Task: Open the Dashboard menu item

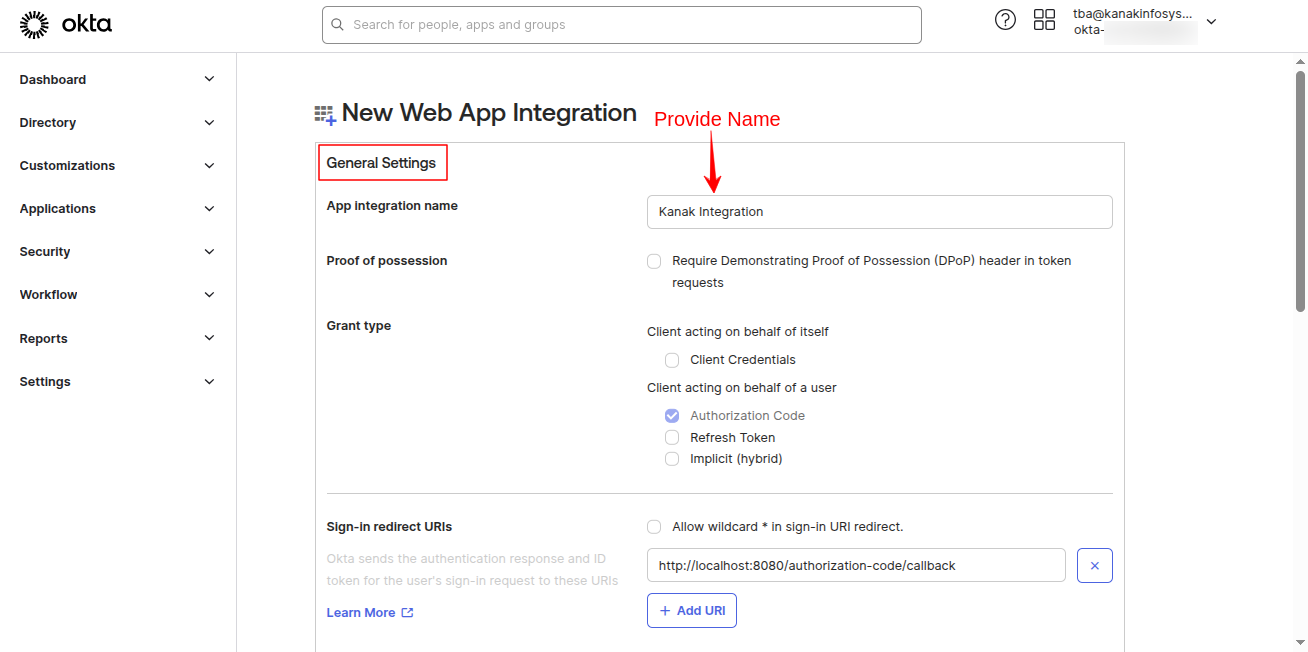Action: point(53,80)
